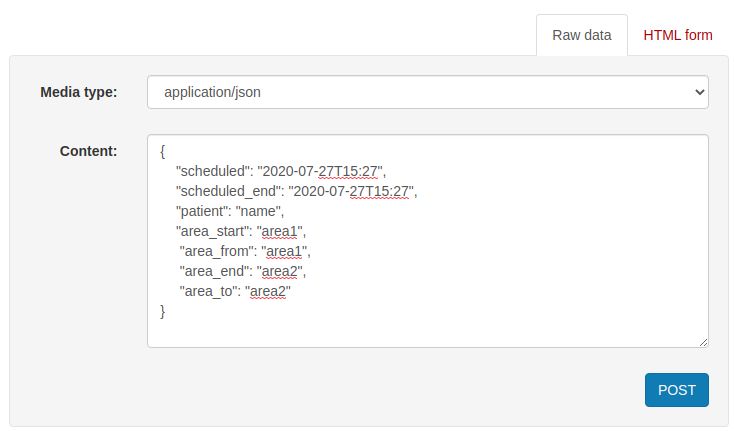Click the "area_to": "area2" line
Screen dimensions: 734x431
tap(235, 292)
